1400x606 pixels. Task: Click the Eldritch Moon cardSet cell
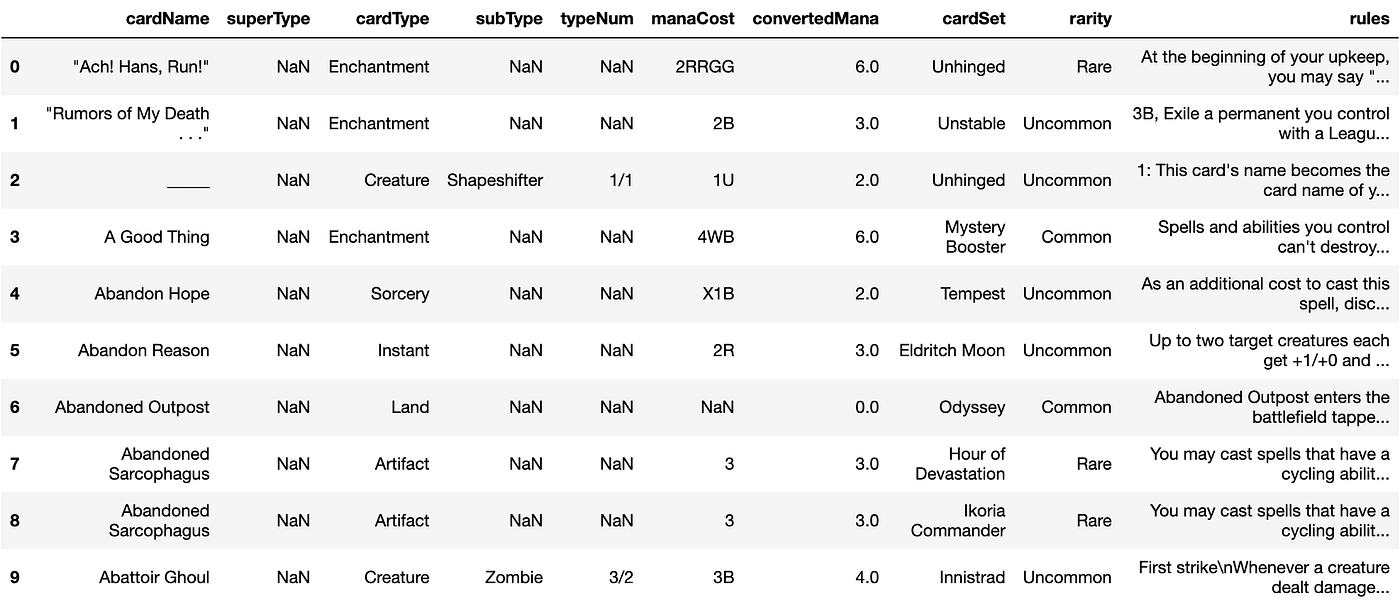click(952, 350)
